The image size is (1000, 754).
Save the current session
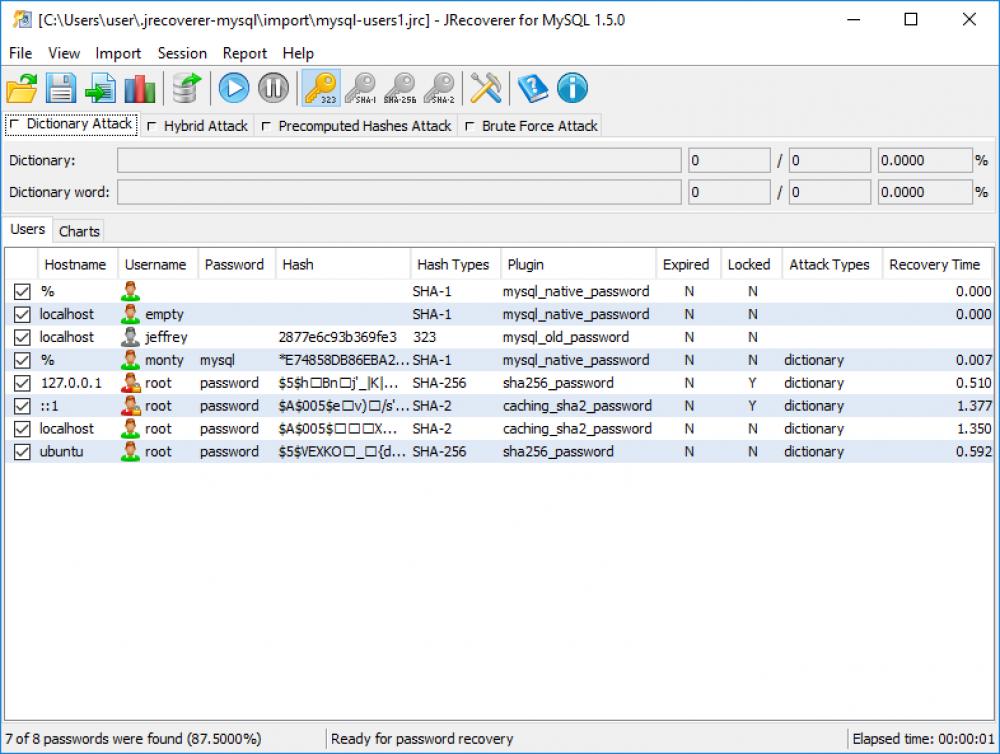60,88
